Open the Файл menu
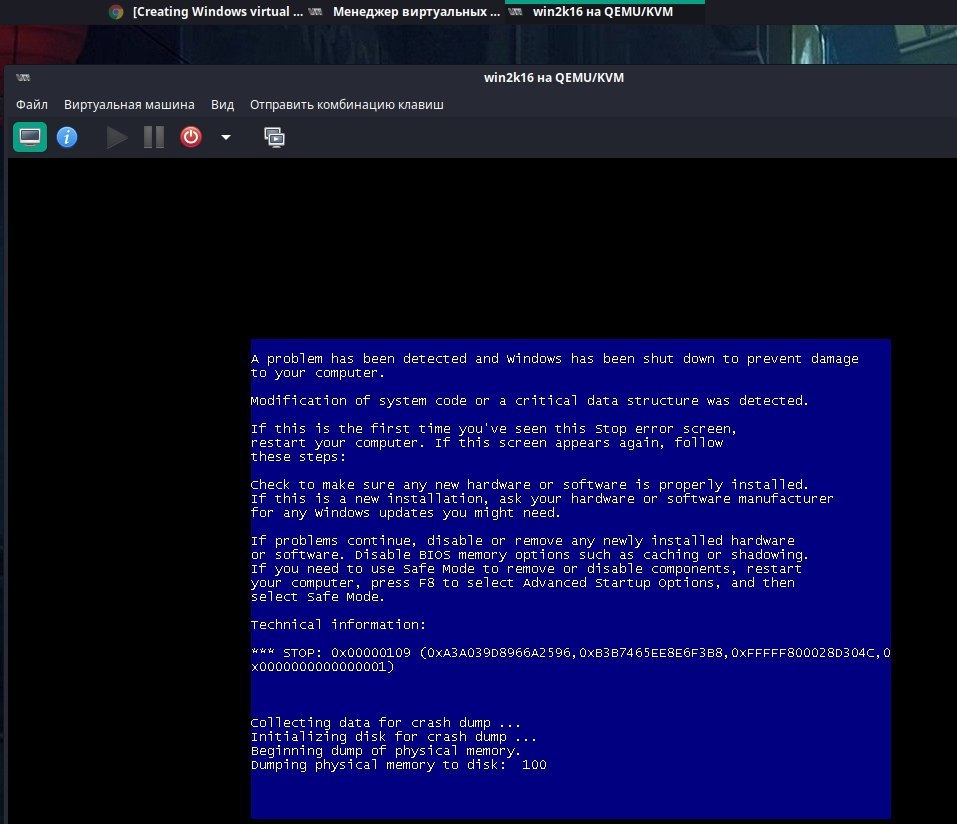 click(x=32, y=104)
